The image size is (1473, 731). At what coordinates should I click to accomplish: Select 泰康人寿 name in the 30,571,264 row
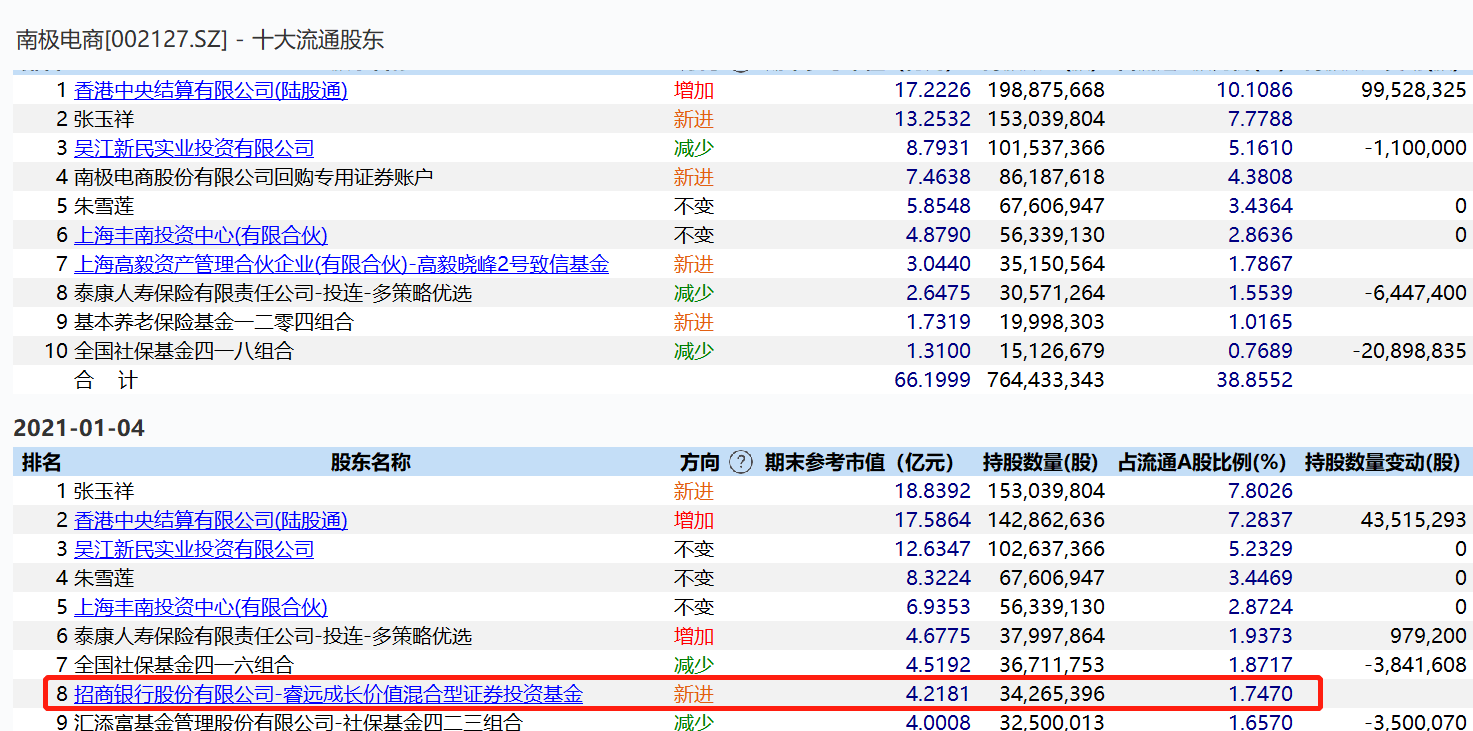point(273,293)
